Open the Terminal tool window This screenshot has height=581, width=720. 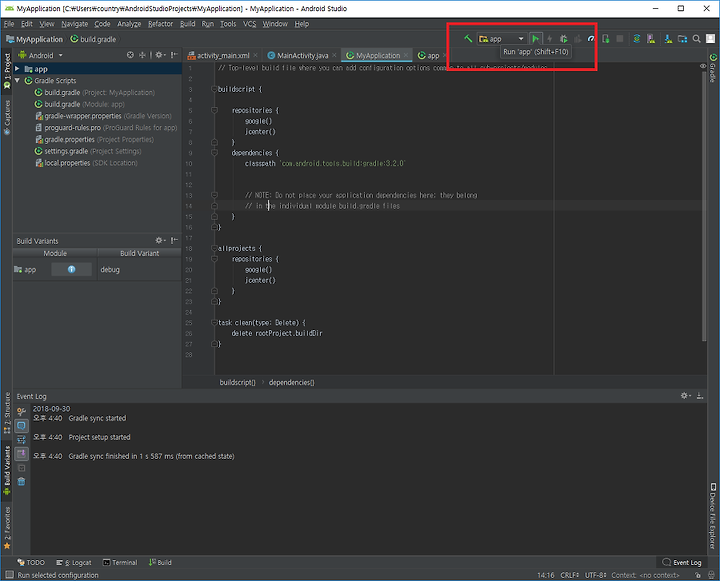click(120, 562)
